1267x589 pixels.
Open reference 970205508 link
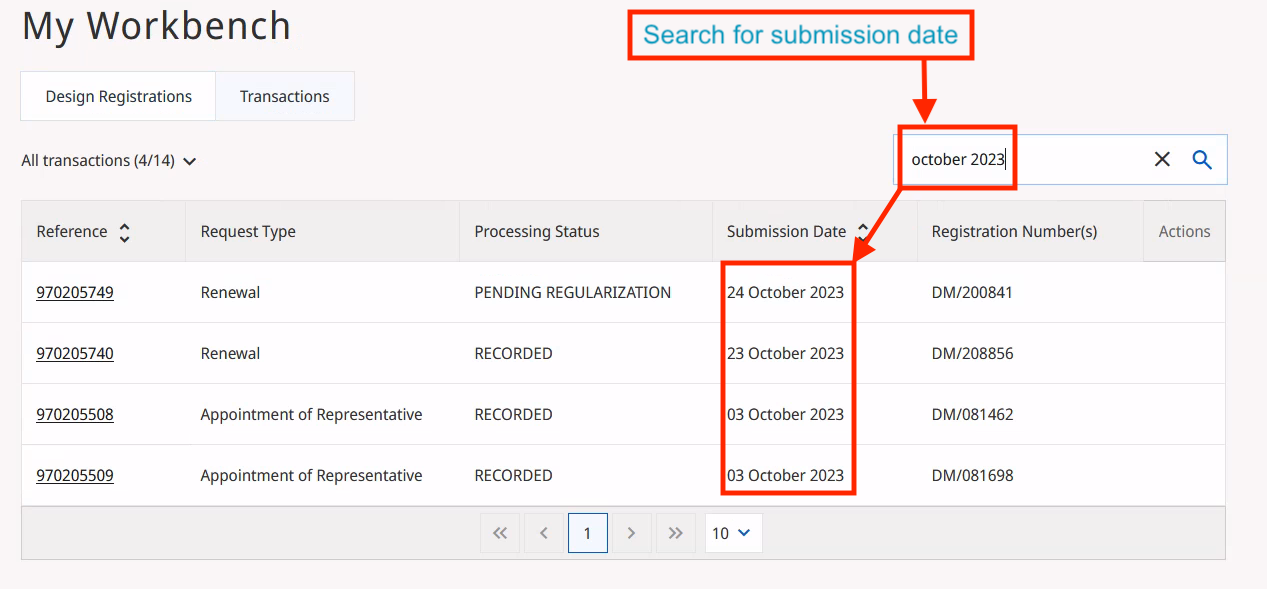point(75,415)
